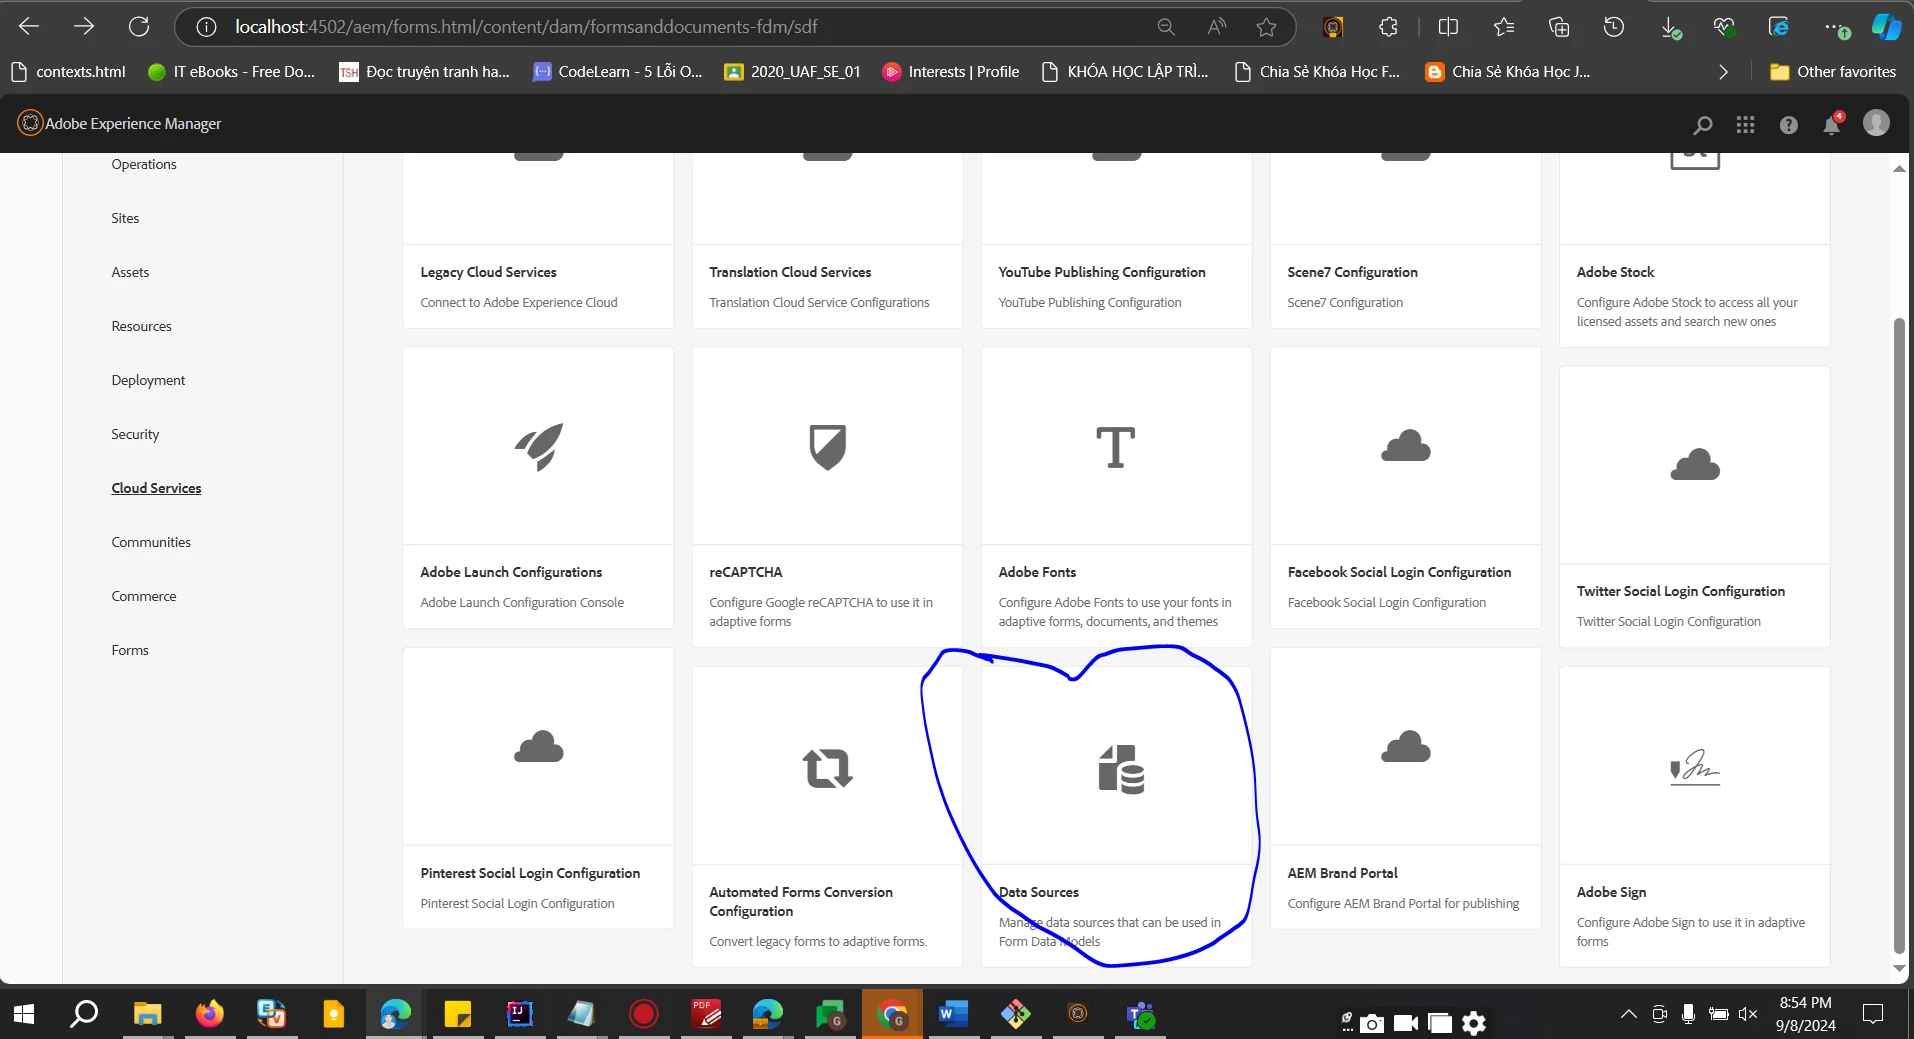Open Windows Start menu

tap(24, 1014)
